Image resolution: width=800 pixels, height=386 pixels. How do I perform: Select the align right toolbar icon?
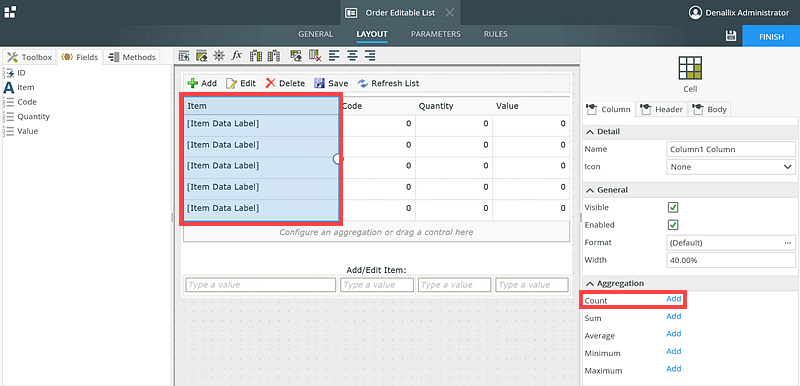pyautogui.click(x=370, y=56)
